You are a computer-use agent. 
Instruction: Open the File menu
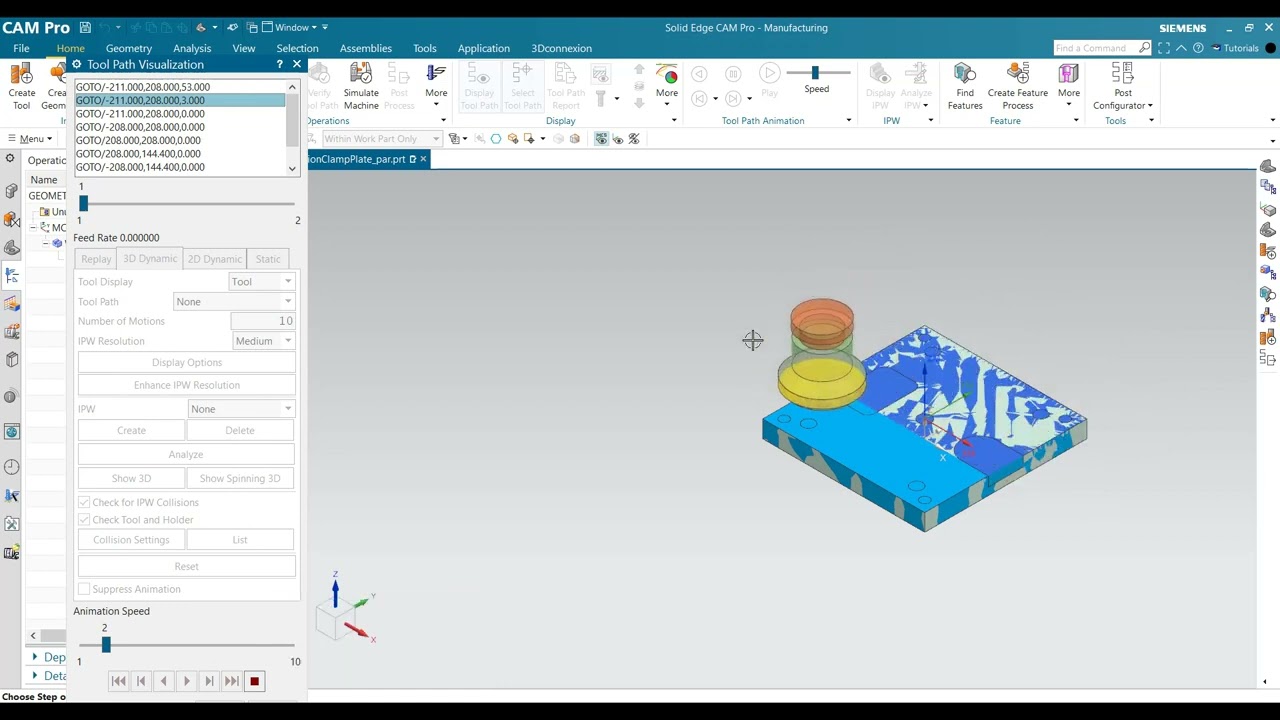[x=21, y=48]
